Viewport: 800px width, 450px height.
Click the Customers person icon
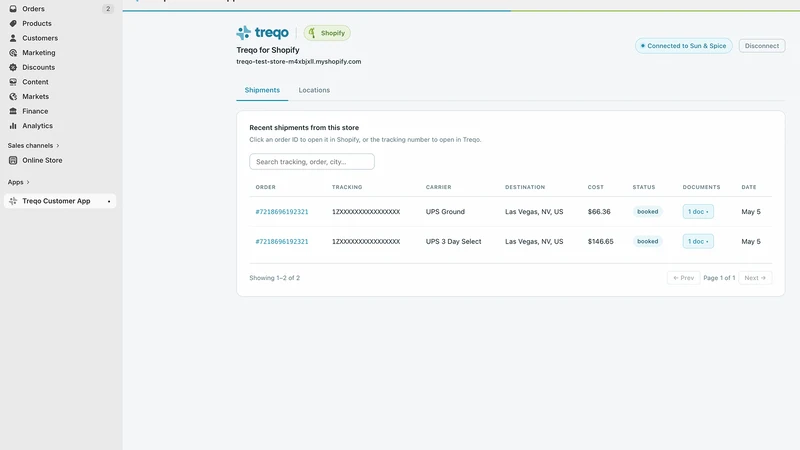13,38
